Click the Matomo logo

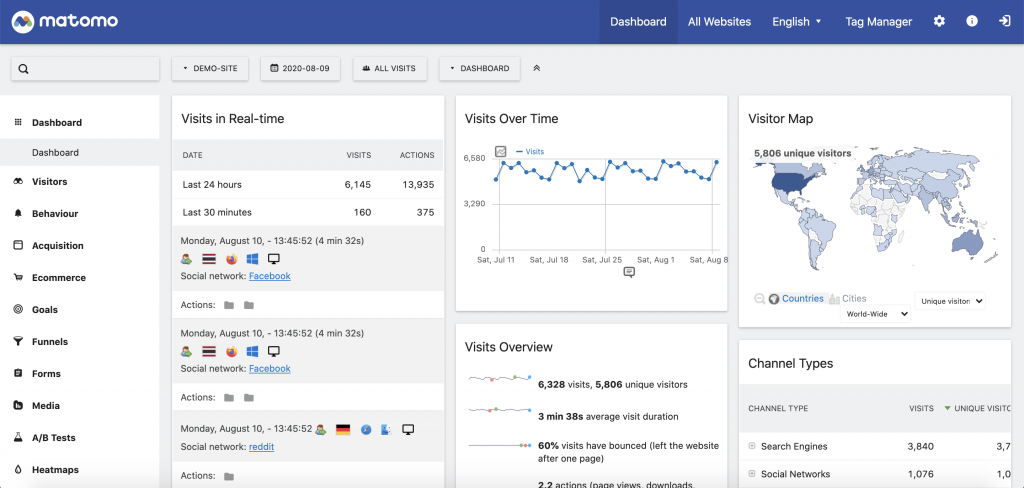[65, 21]
